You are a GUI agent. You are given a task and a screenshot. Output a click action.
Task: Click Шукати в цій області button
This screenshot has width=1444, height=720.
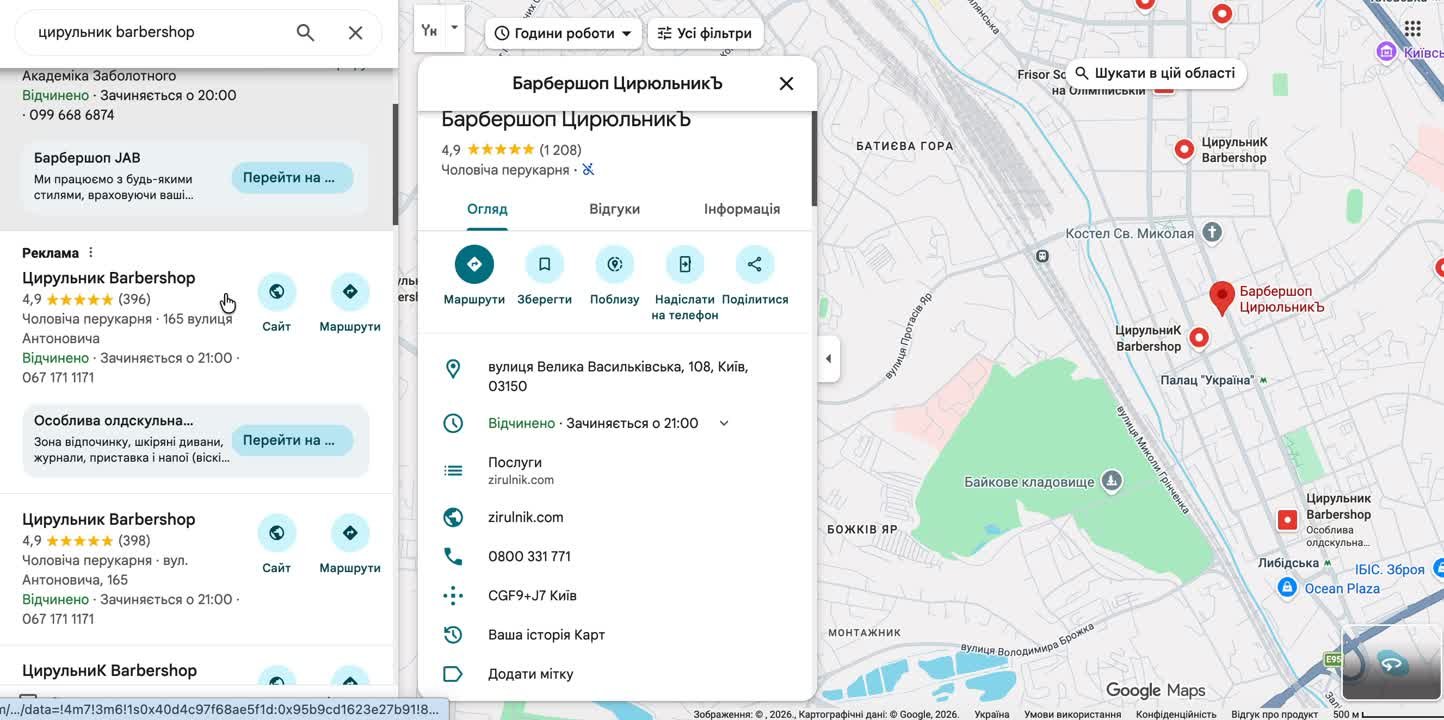pyautogui.click(x=1155, y=73)
